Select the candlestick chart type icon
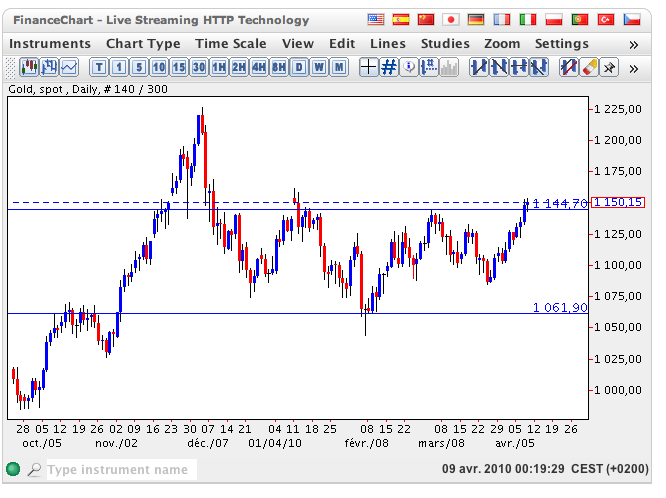The image size is (666, 498). point(29,67)
